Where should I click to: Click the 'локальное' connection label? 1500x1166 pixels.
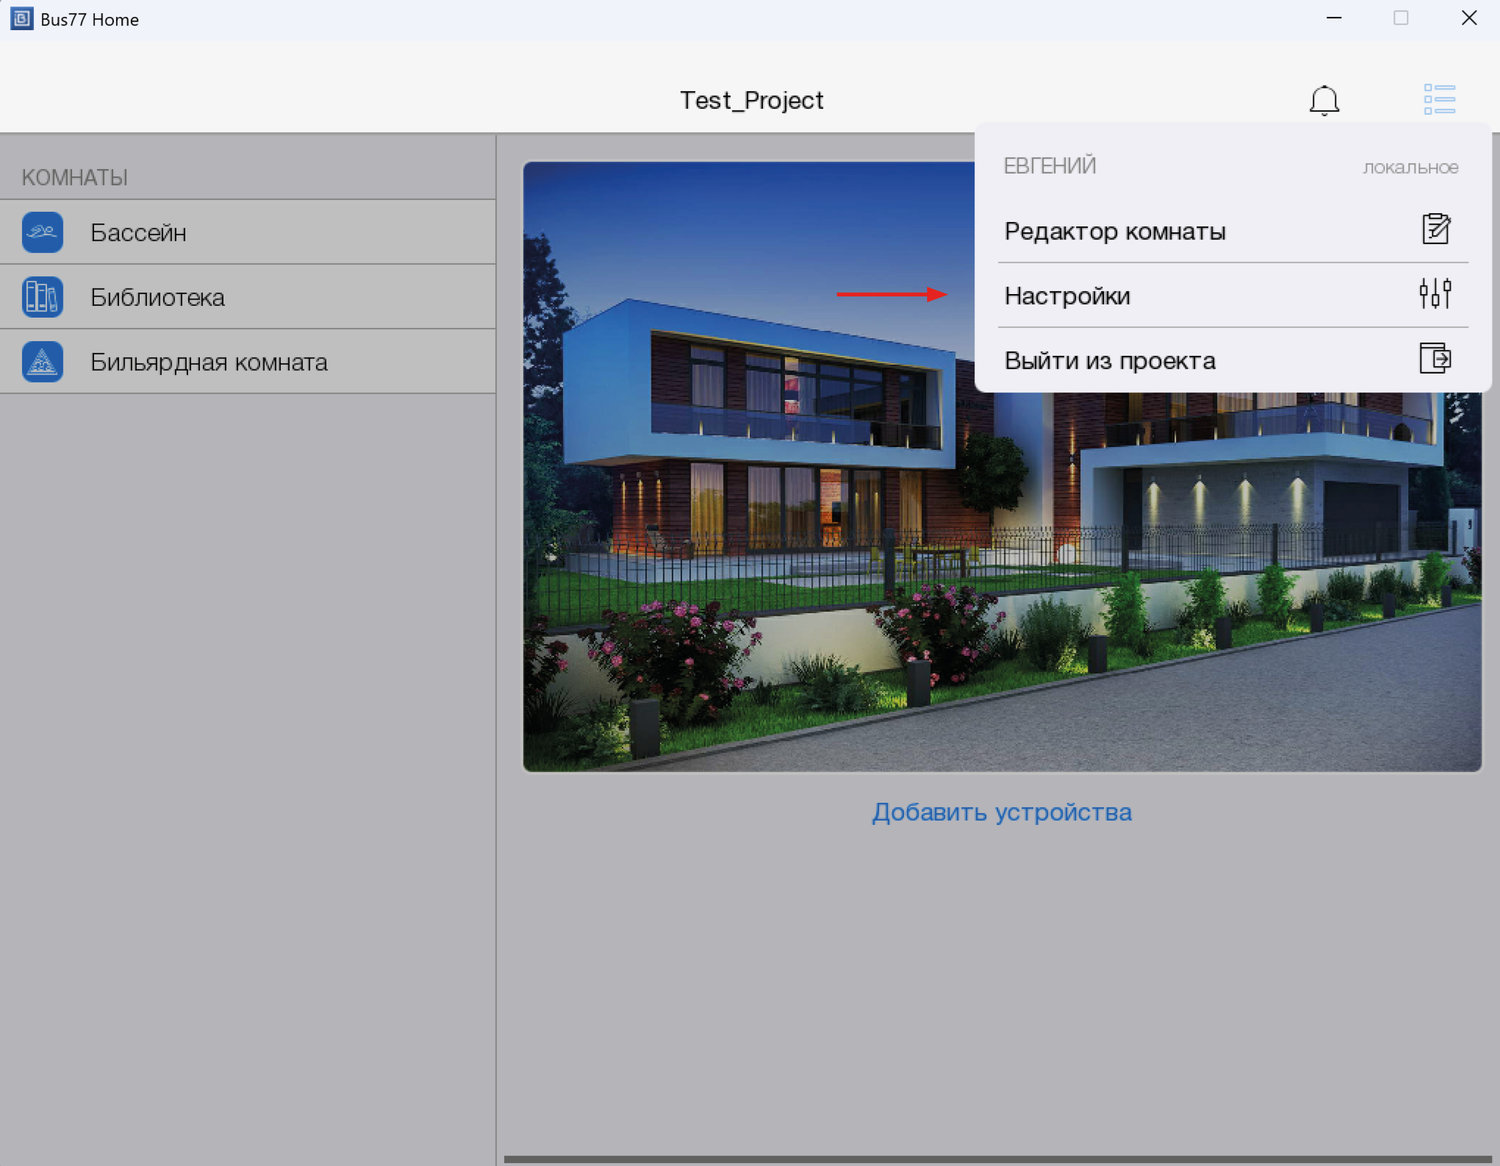pos(1410,167)
